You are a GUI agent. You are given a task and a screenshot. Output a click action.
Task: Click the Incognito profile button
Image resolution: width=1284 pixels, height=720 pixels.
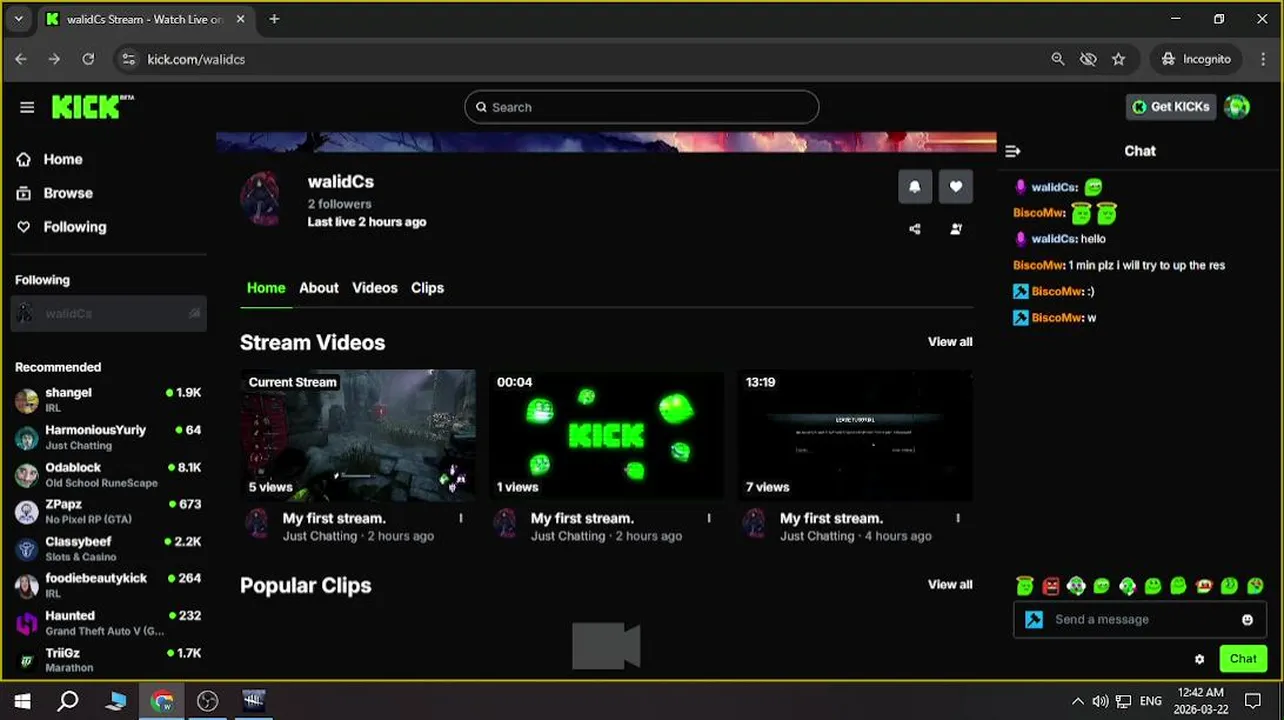(x=1196, y=59)
